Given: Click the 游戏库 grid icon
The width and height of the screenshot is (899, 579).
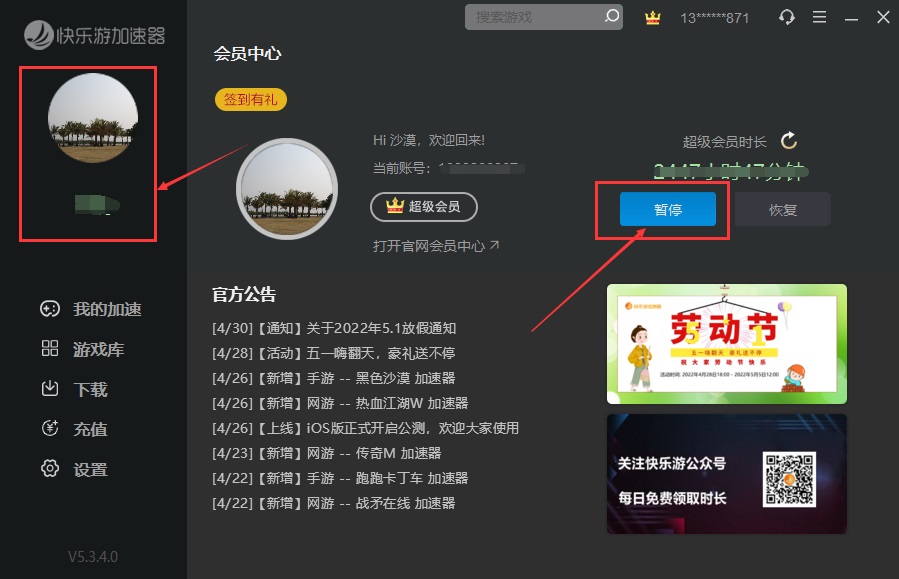Looking at the screenshot, I should [x=50, y=349].
